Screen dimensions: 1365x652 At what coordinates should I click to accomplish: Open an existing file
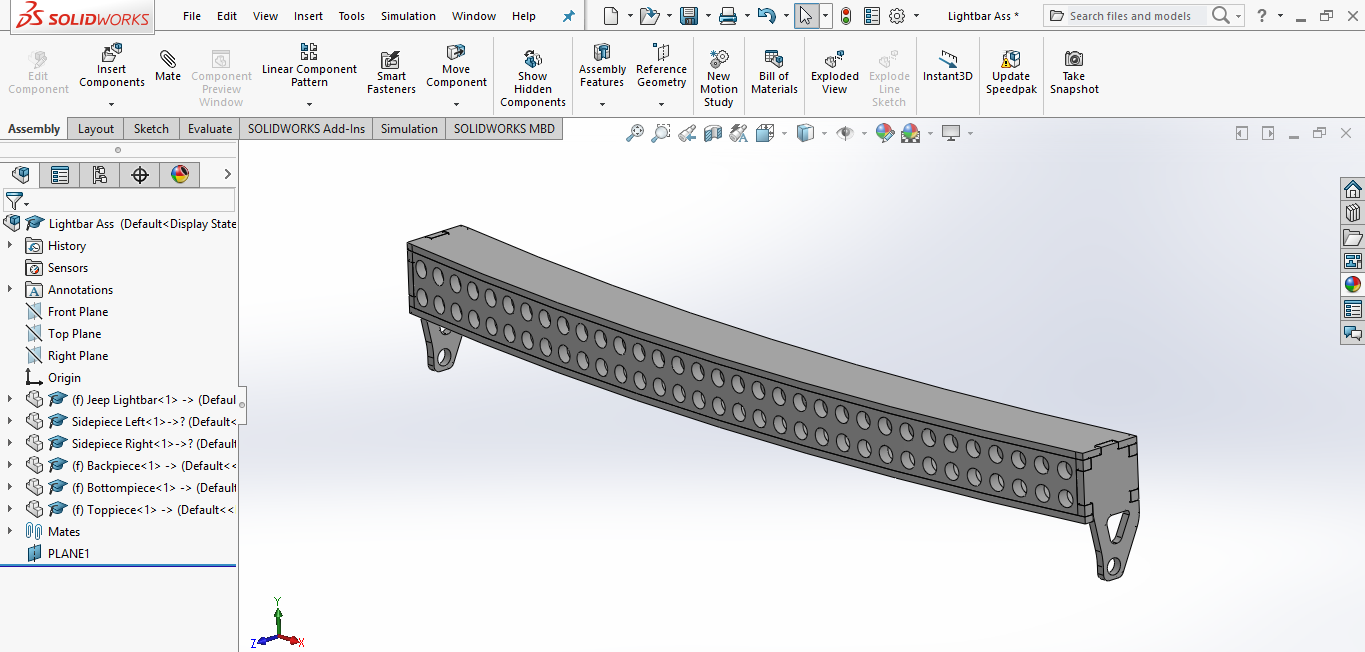point(649,16)
